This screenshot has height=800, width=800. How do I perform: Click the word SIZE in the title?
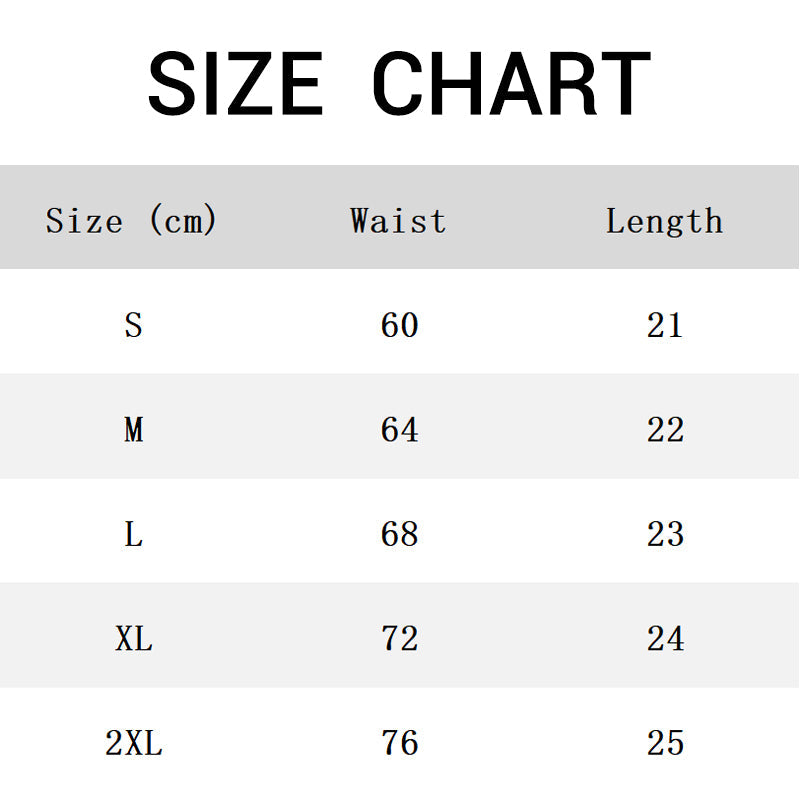[235, 86]
